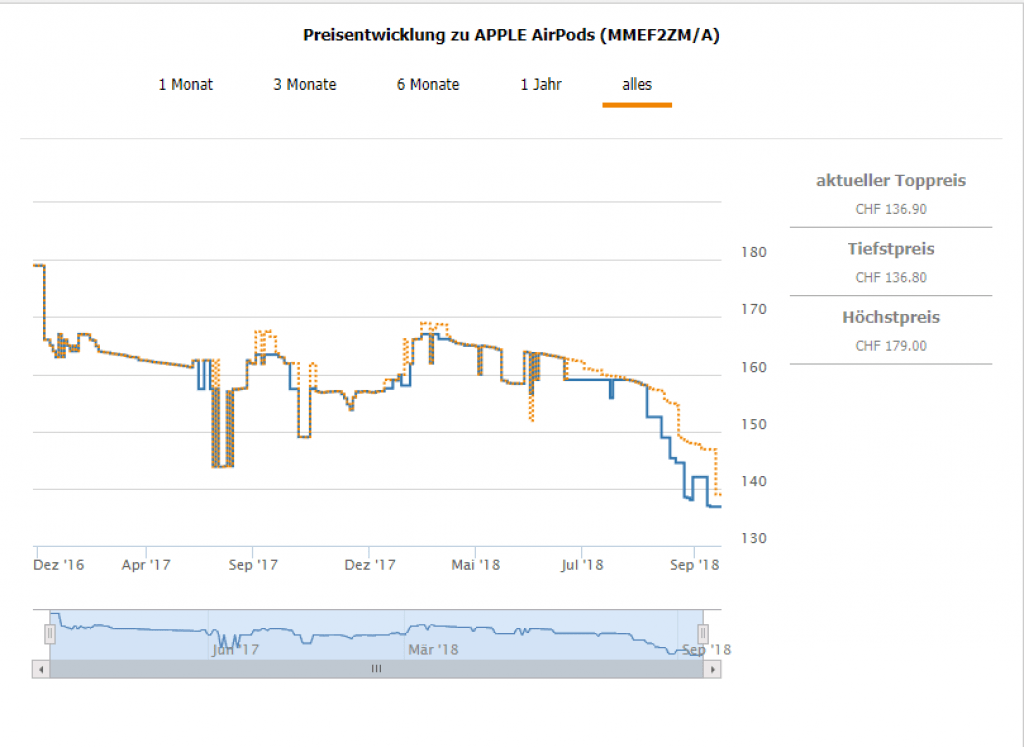Click the Tiefstpreis CHF 136.80 value
This screenshot has height=747, width=1024.
coord(891,278)
